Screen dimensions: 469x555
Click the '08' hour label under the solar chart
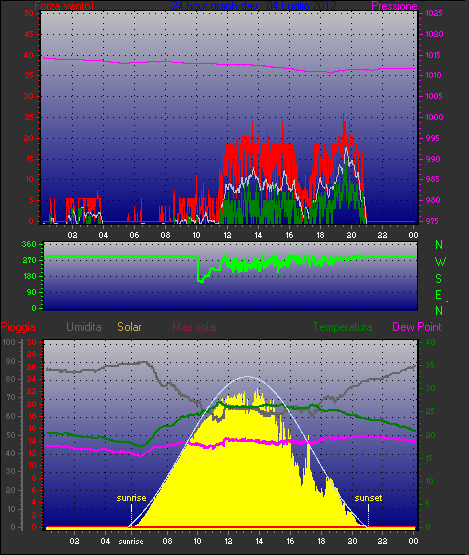pos(167,541)
